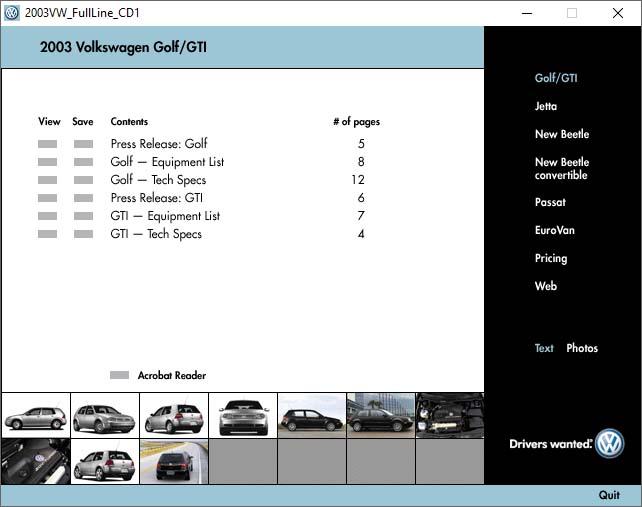This screenshot has height=507, width=642.
Task: Open the black GTI on road thumbnail
Action: 174,462
